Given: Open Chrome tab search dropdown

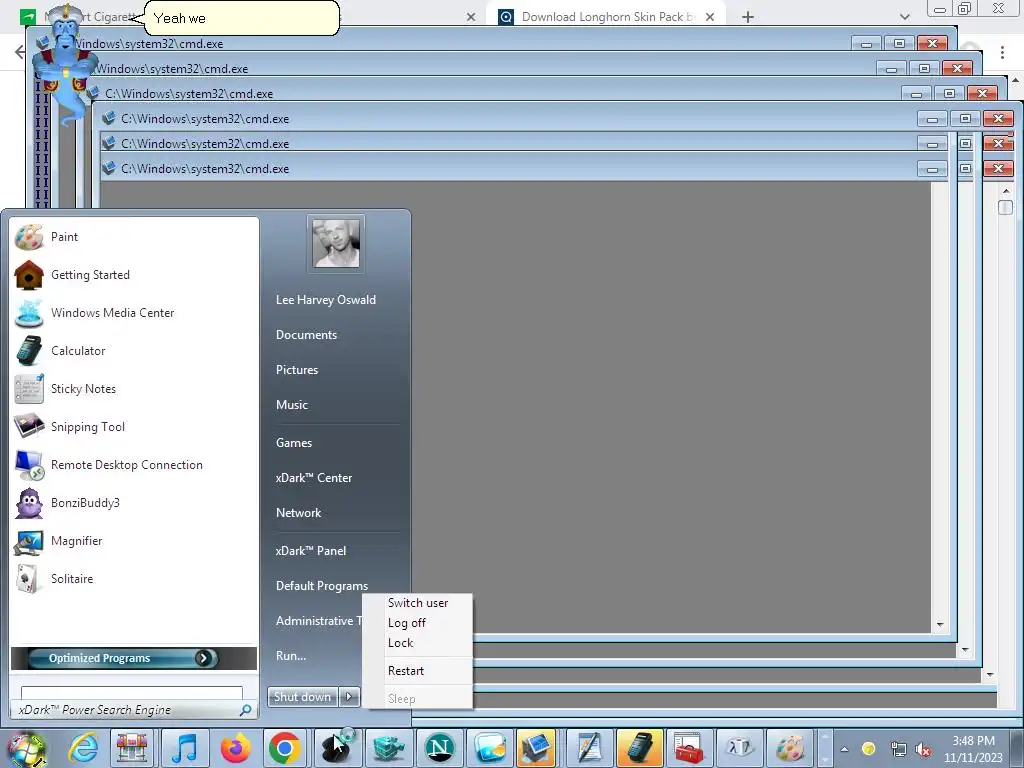Looking at the screenshot, I should point(904,17).
